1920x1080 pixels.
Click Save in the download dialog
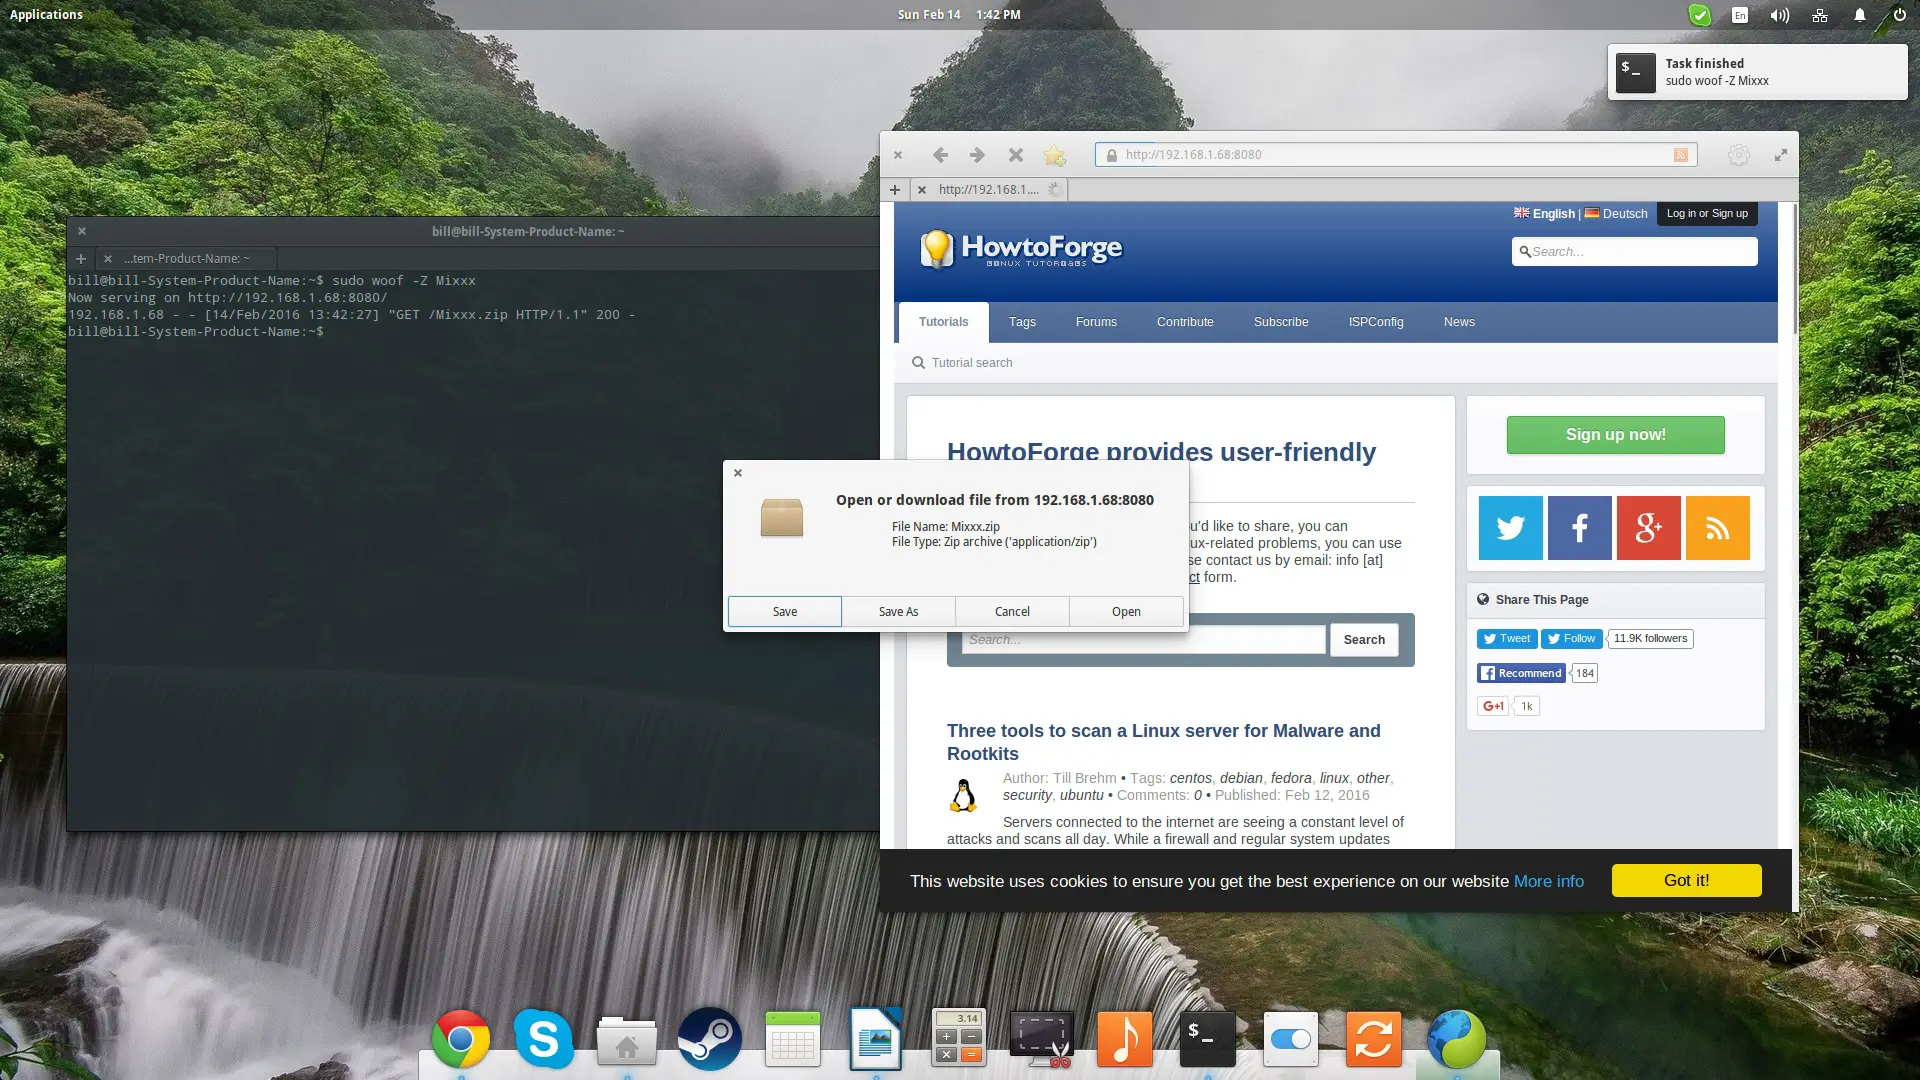(x=785, y=611)
